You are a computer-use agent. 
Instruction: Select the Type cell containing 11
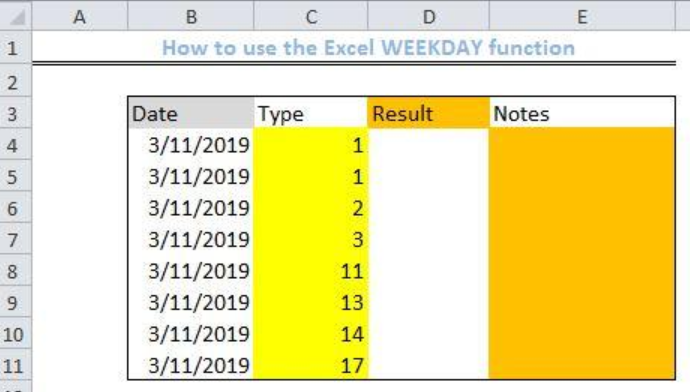[x=311, y=271]
